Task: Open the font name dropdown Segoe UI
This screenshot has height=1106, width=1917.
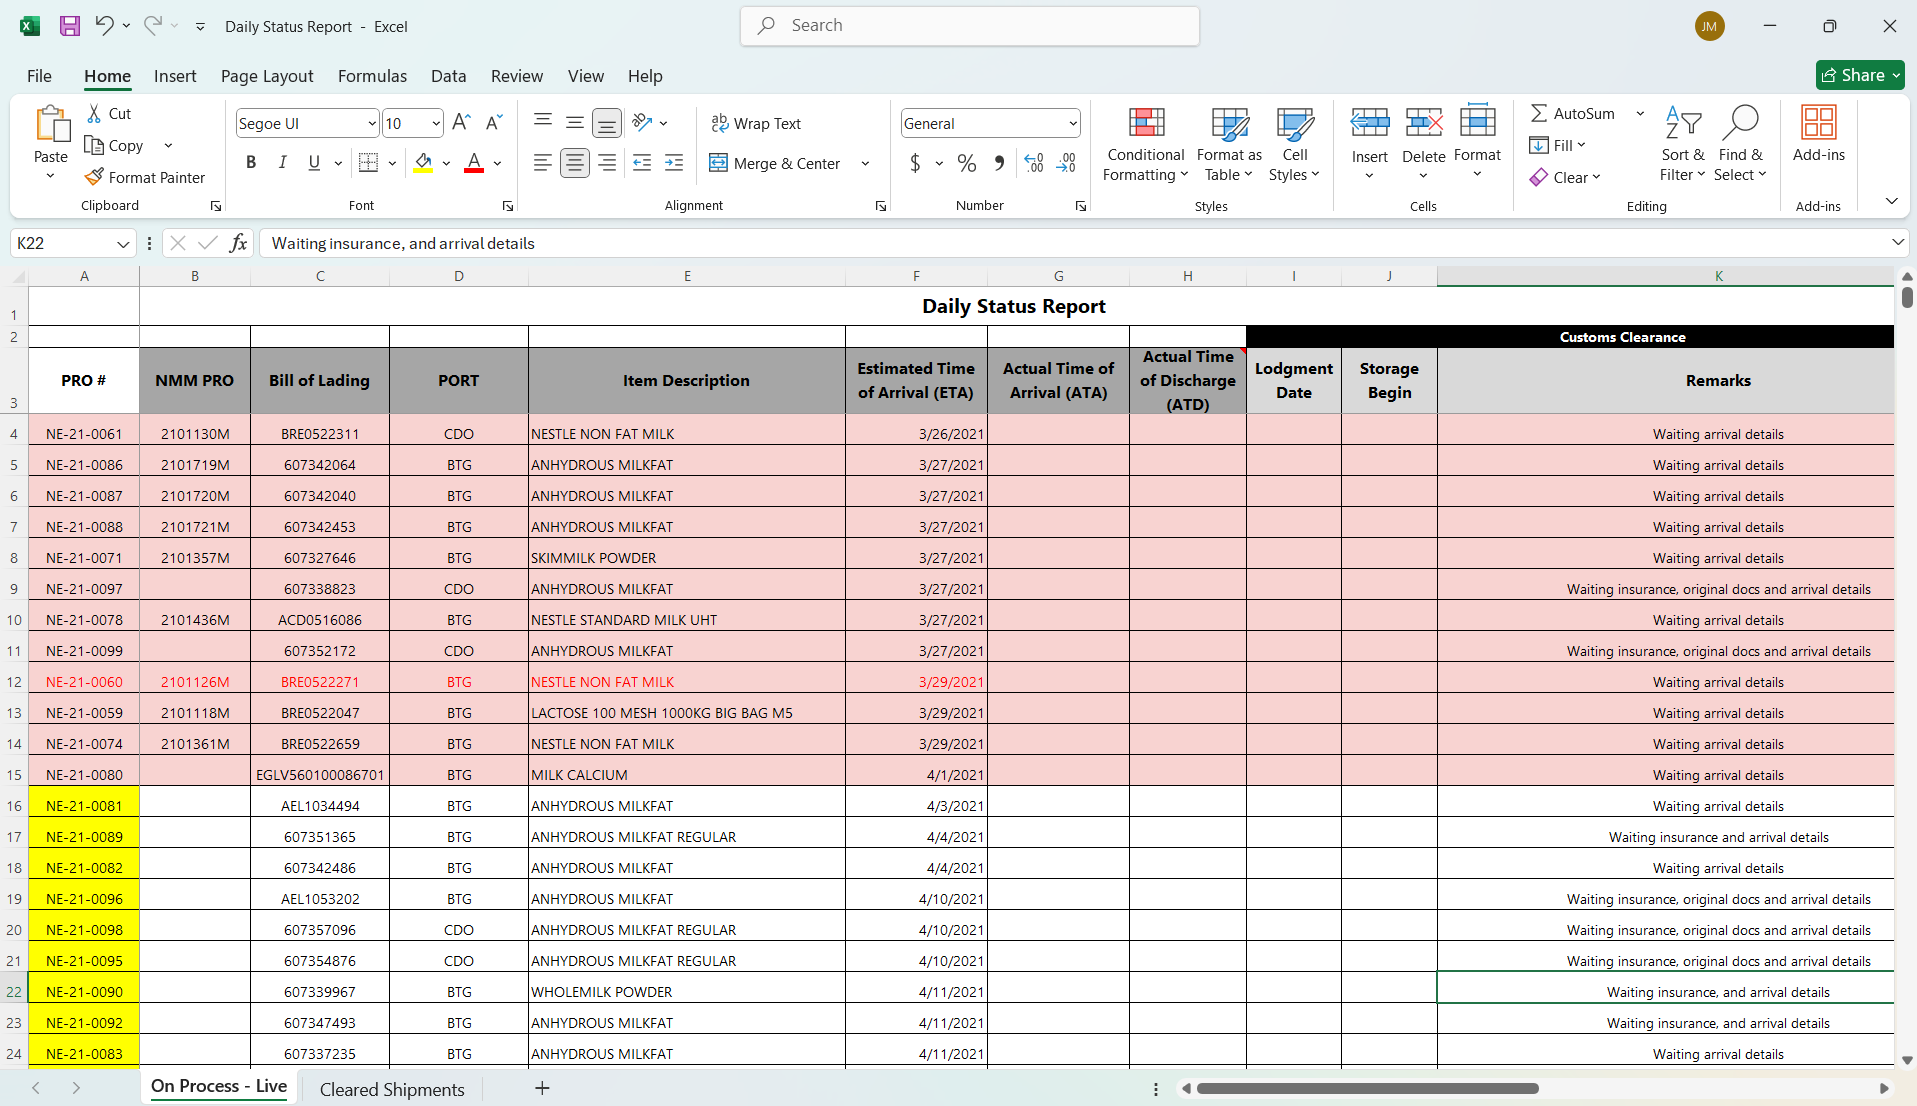Action: tap(372, 123)
